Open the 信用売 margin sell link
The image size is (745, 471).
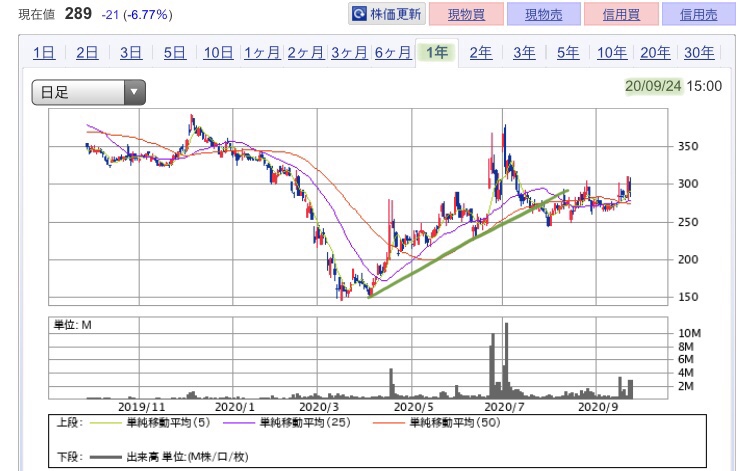pos(698,14)
